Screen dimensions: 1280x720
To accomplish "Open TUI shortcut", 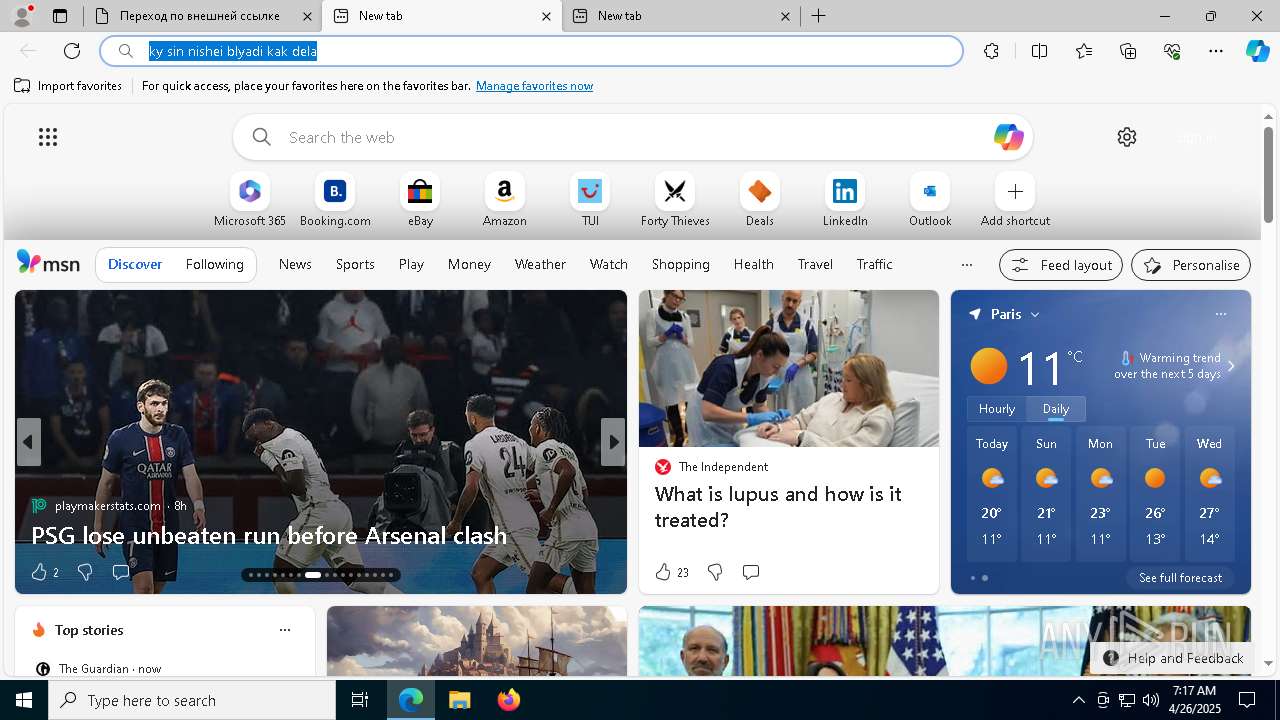I will tap(590, 200).
